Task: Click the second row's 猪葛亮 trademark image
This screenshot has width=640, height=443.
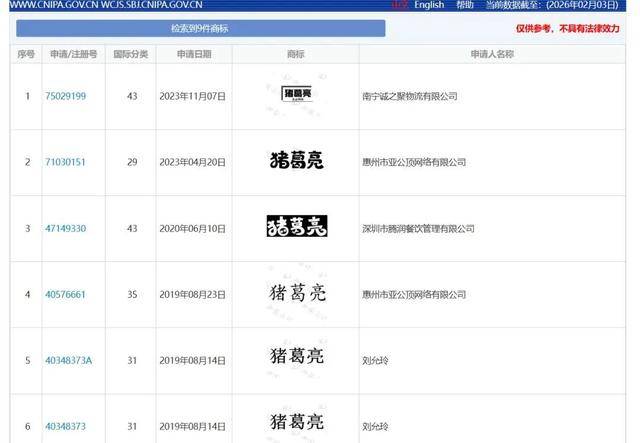Action: click(296, 160)
